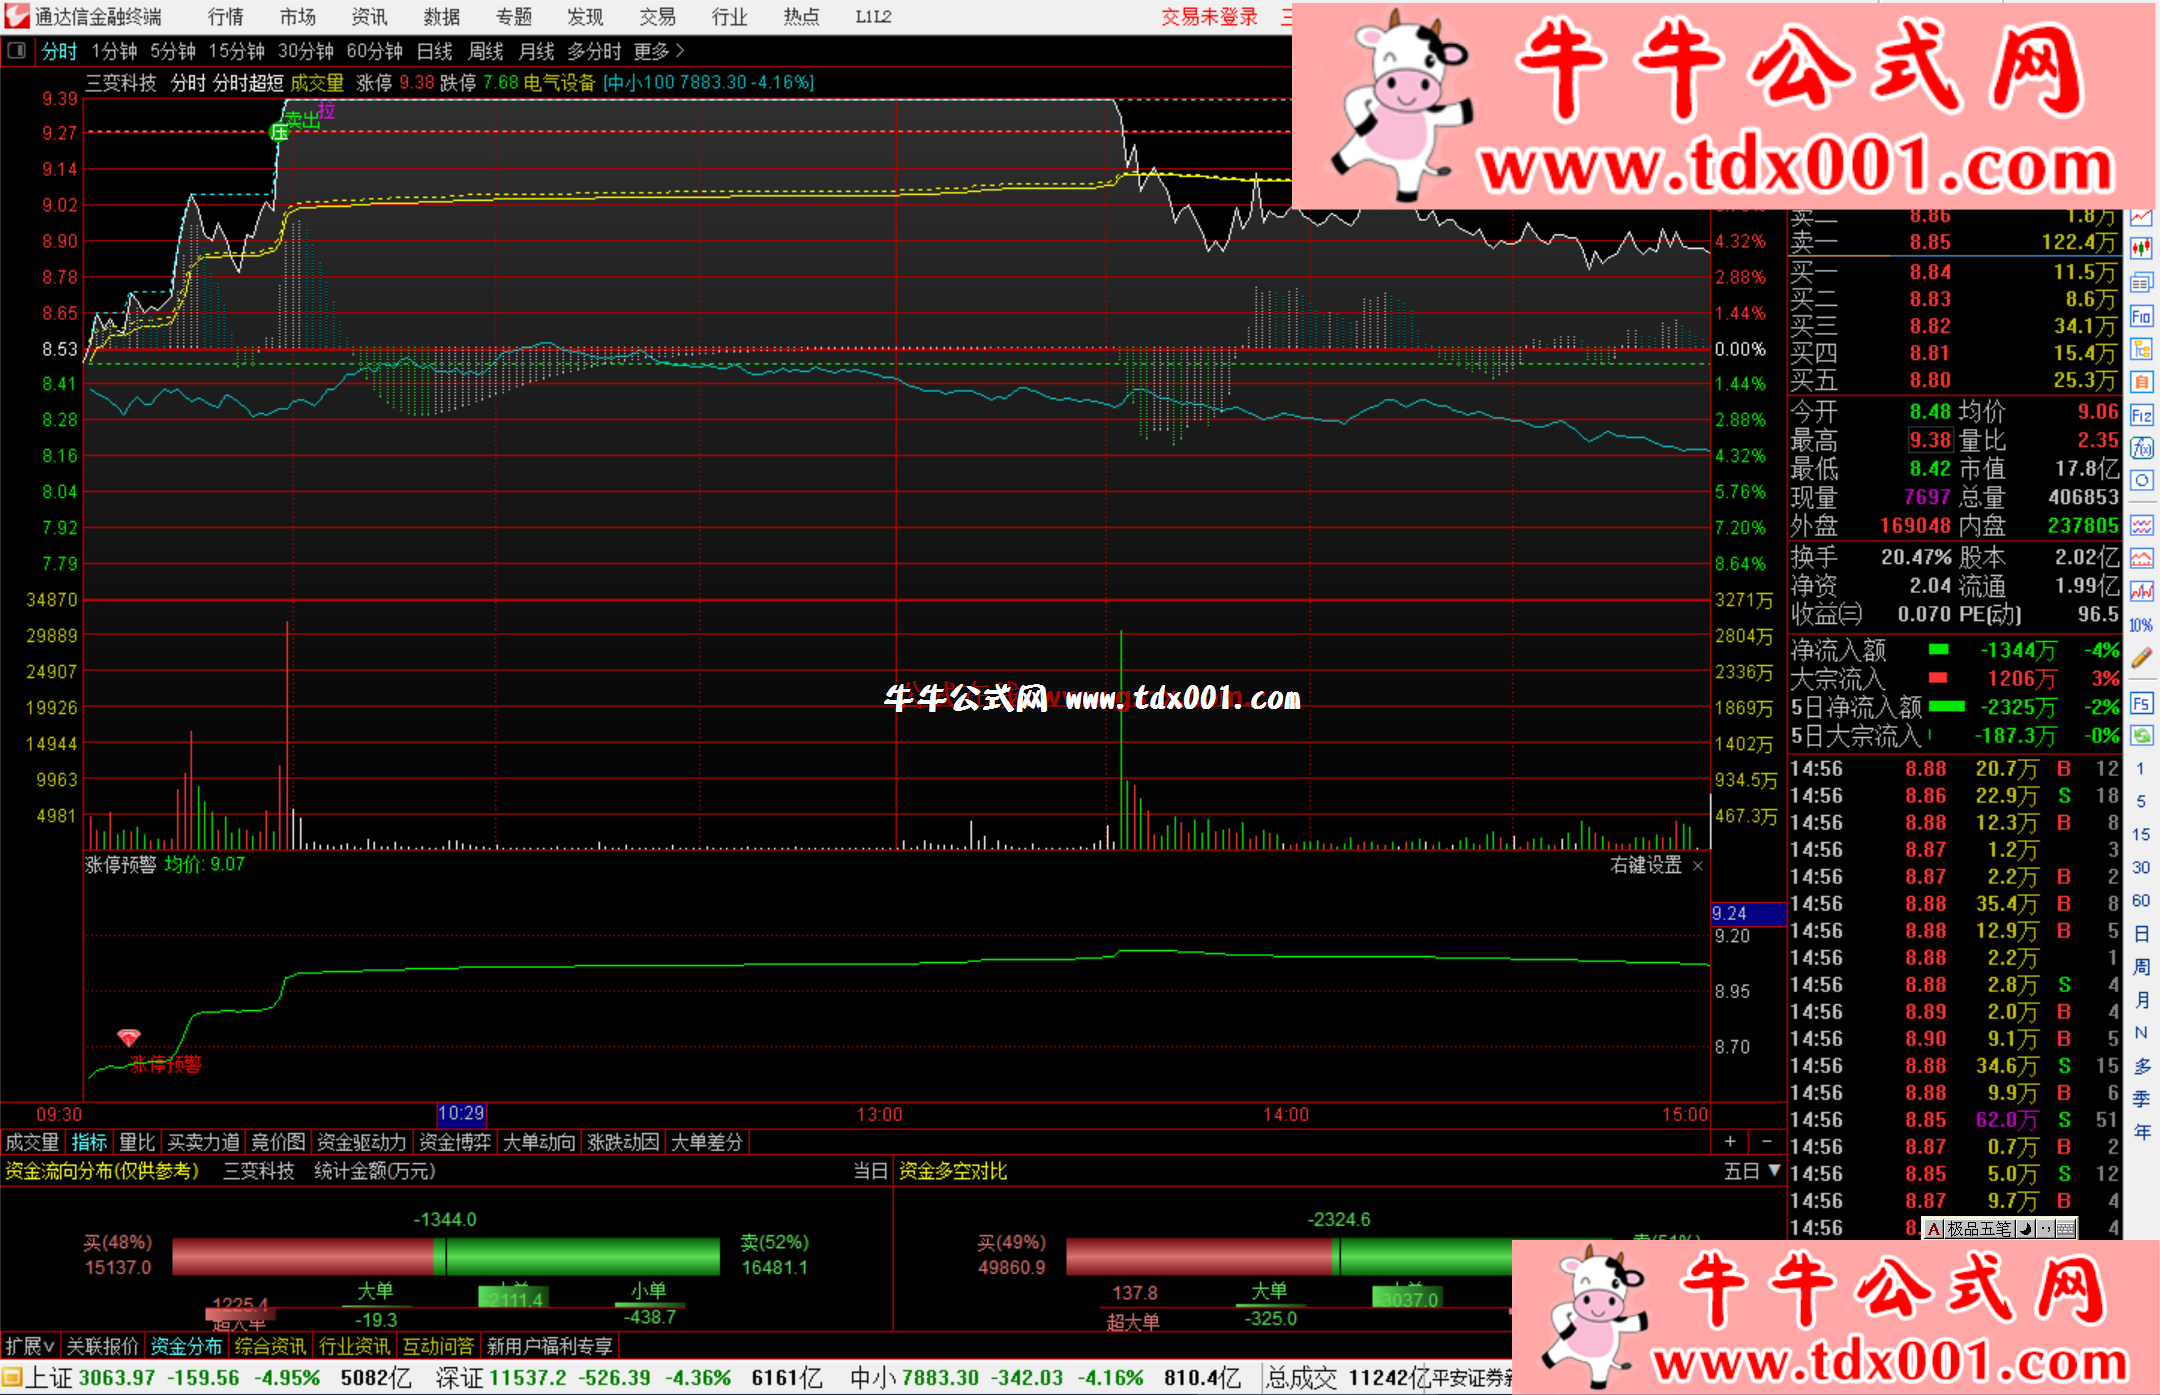Open the F12 trading icon

[2141, 415]
